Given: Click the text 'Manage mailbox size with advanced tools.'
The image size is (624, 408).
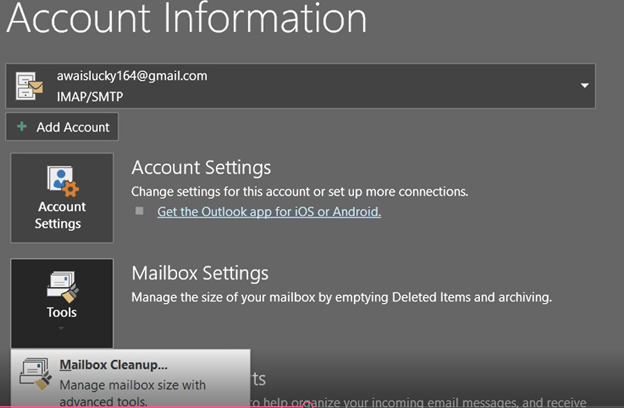Looking at the screenshot, I should 133,393.
